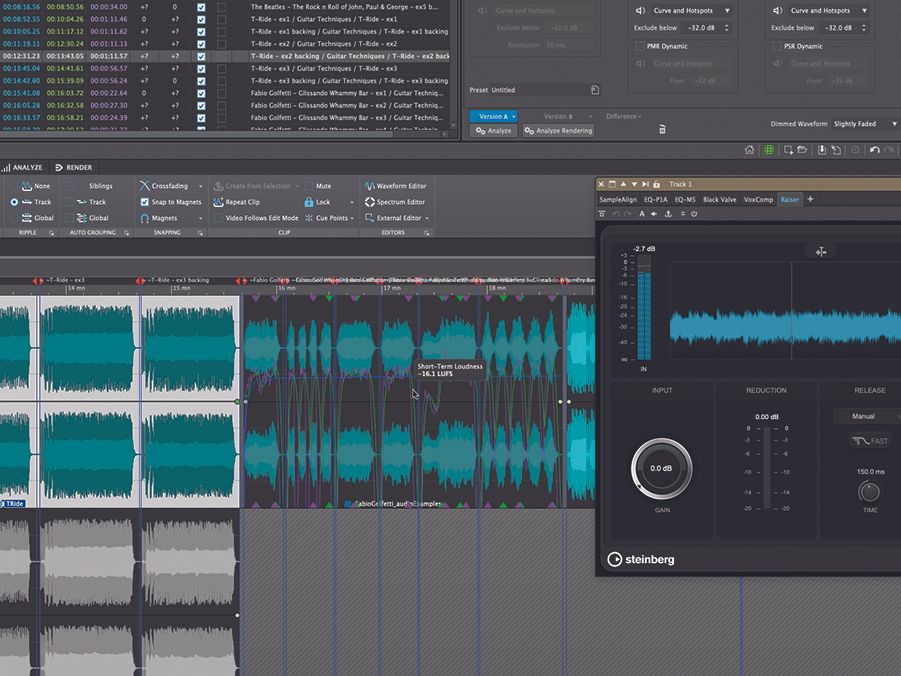Click the delete analysis trash icon
Viewport: 901px width, 676px height.
click(662, 130)
